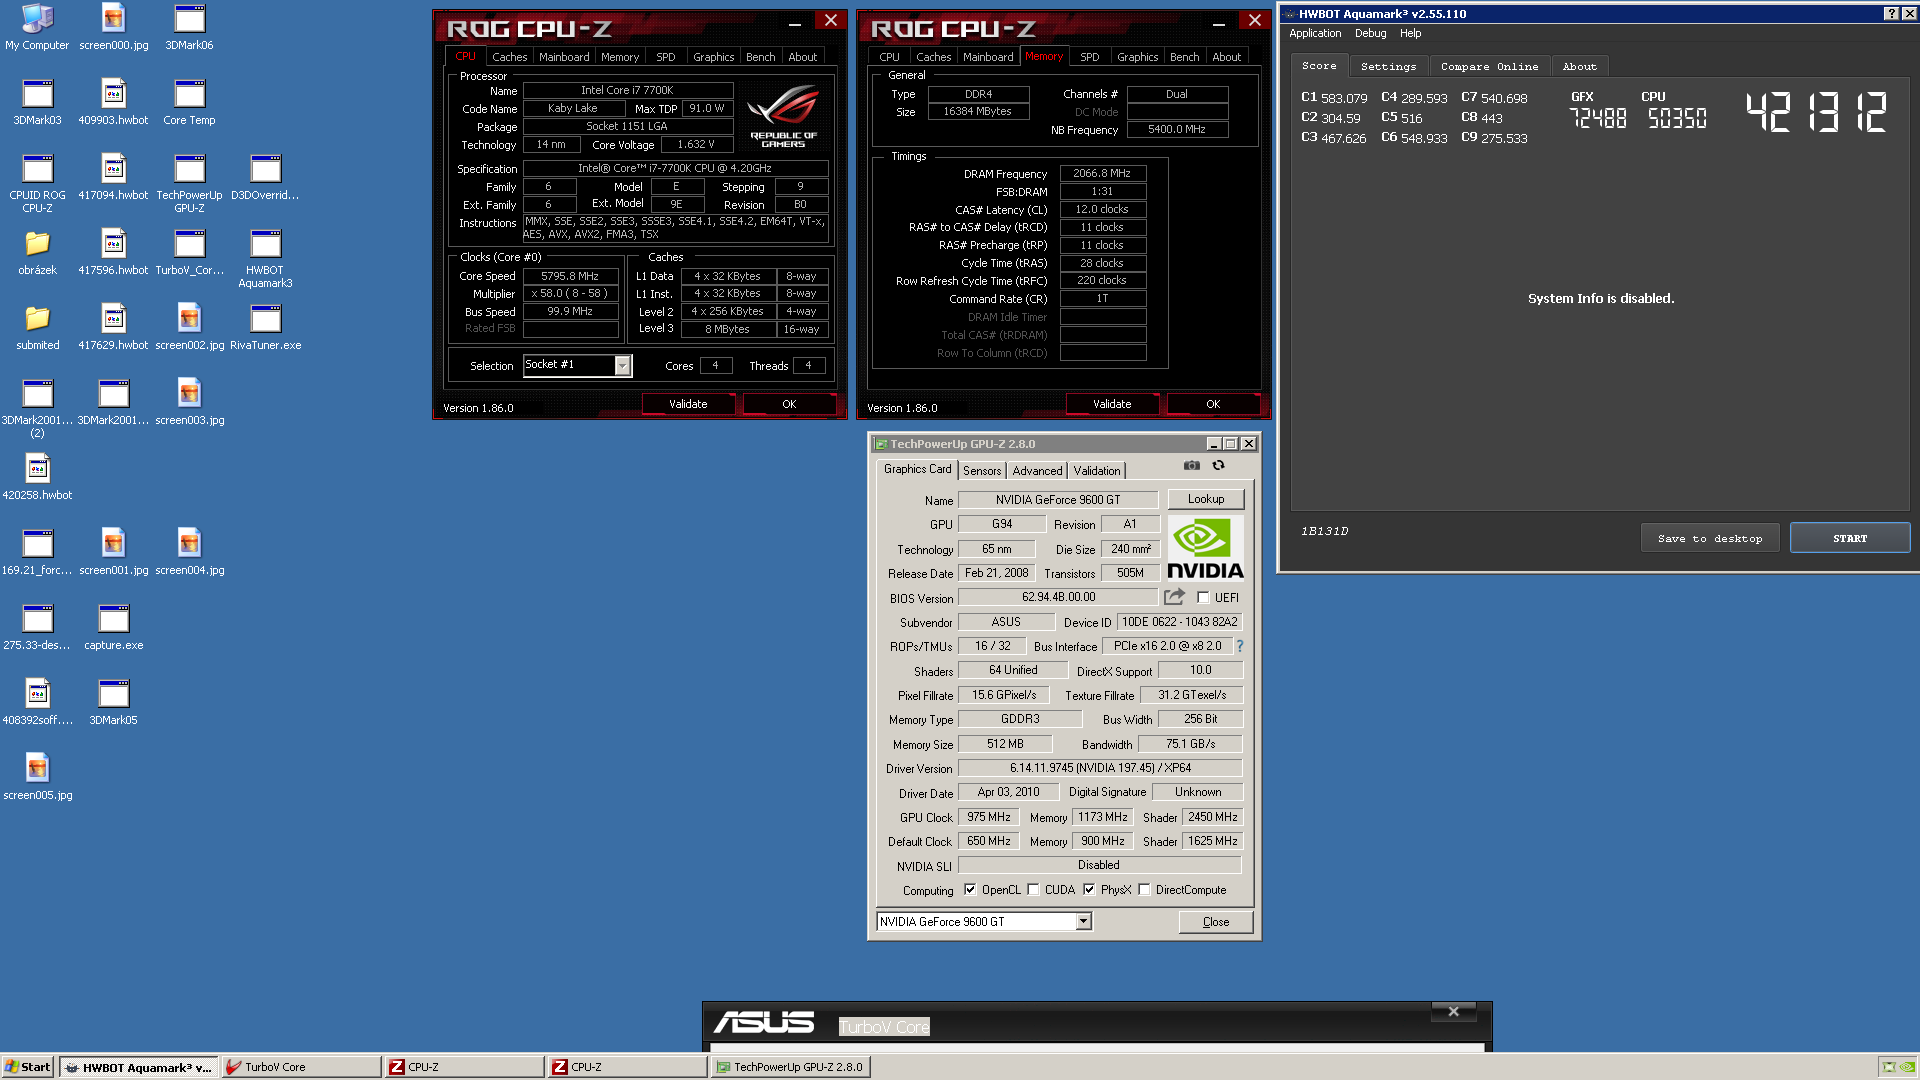Click Validate in left CPU-Z window
This screenshot has height=1080, width=1920.
click(x=688, y=404)
